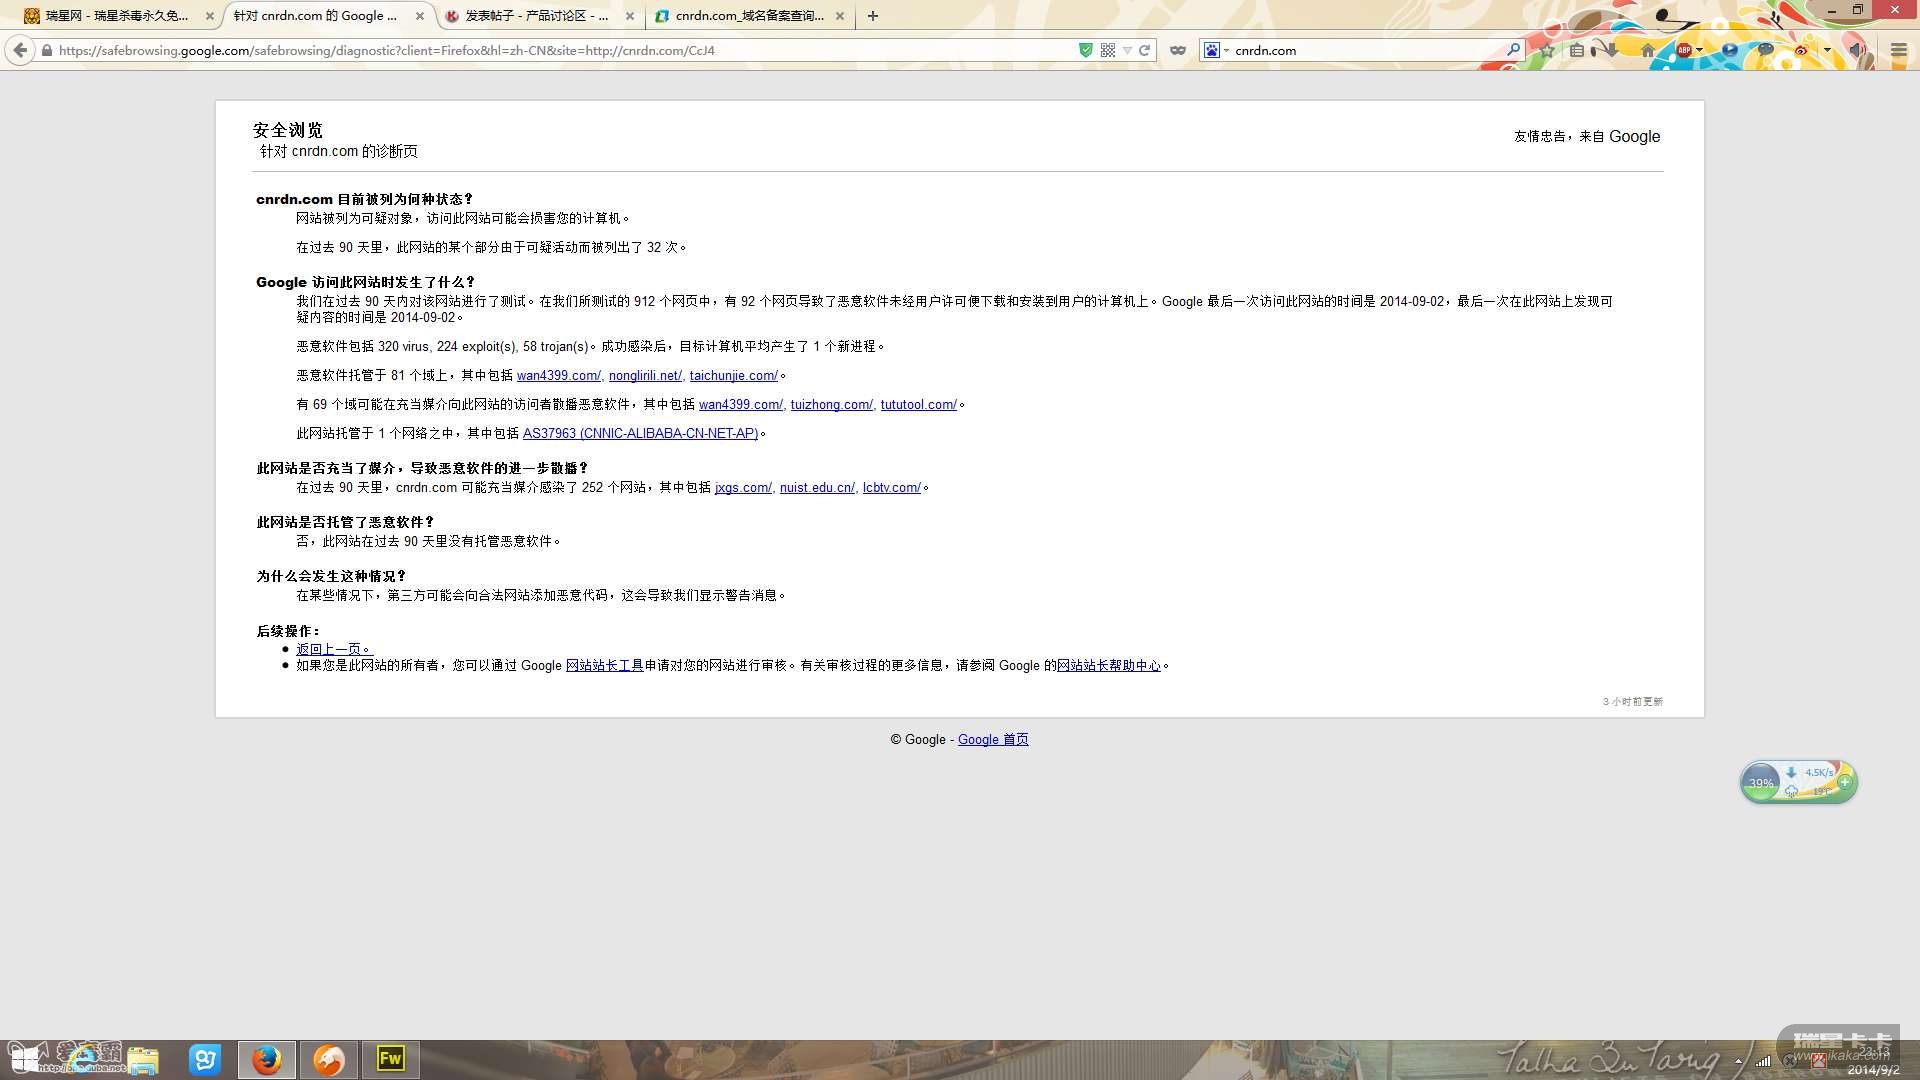Toggle the private browsing mask icon
1920x1080 pixels.
point(1178,50)
